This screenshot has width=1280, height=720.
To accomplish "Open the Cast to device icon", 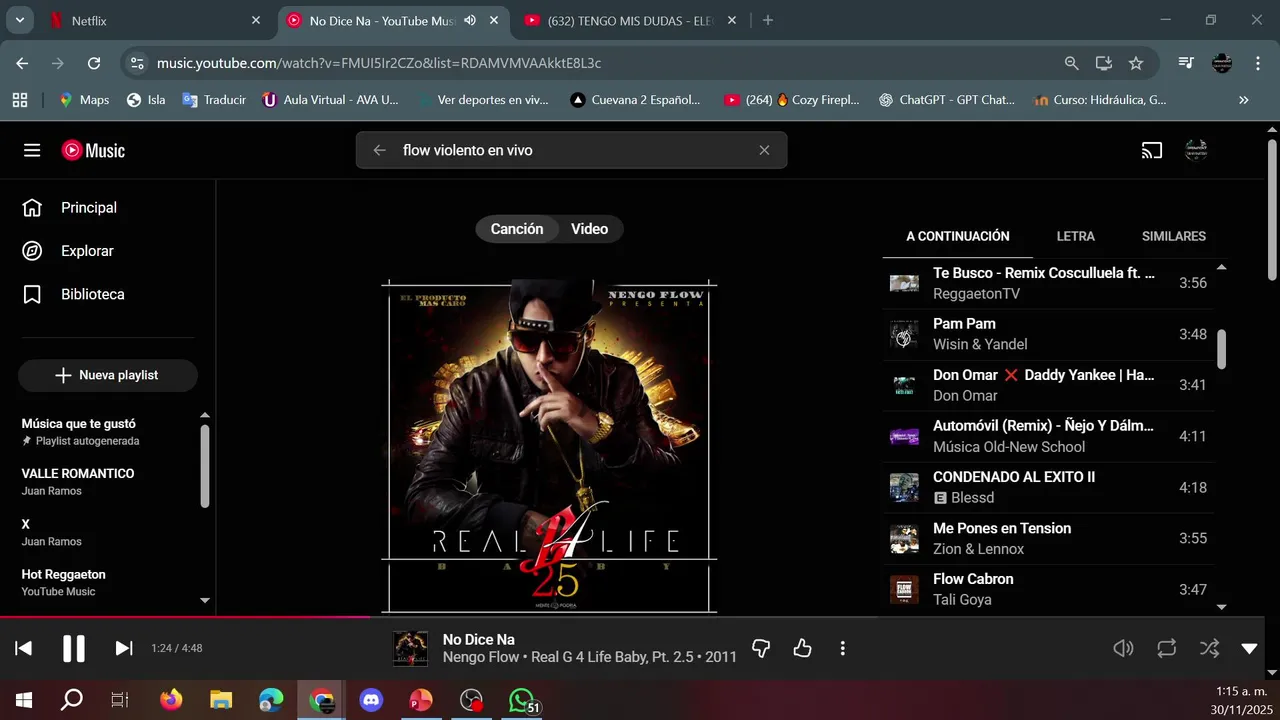I will [x=1152, y=150].
